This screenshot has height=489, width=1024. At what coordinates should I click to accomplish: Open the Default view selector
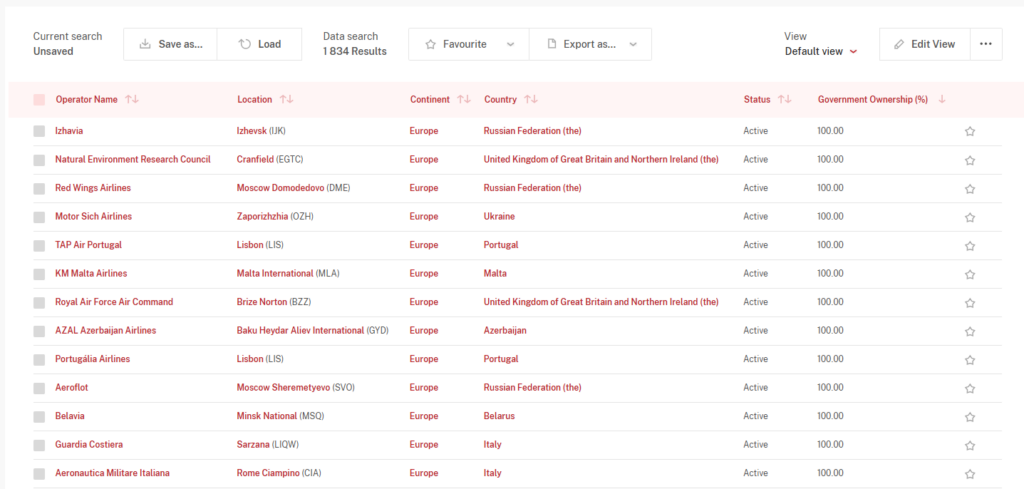click(x=820, y=51)
